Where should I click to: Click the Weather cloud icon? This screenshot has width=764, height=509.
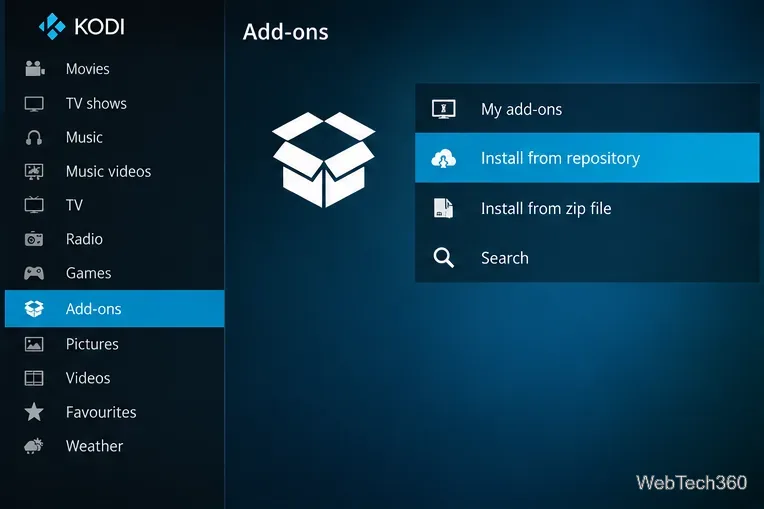point(34,446)
